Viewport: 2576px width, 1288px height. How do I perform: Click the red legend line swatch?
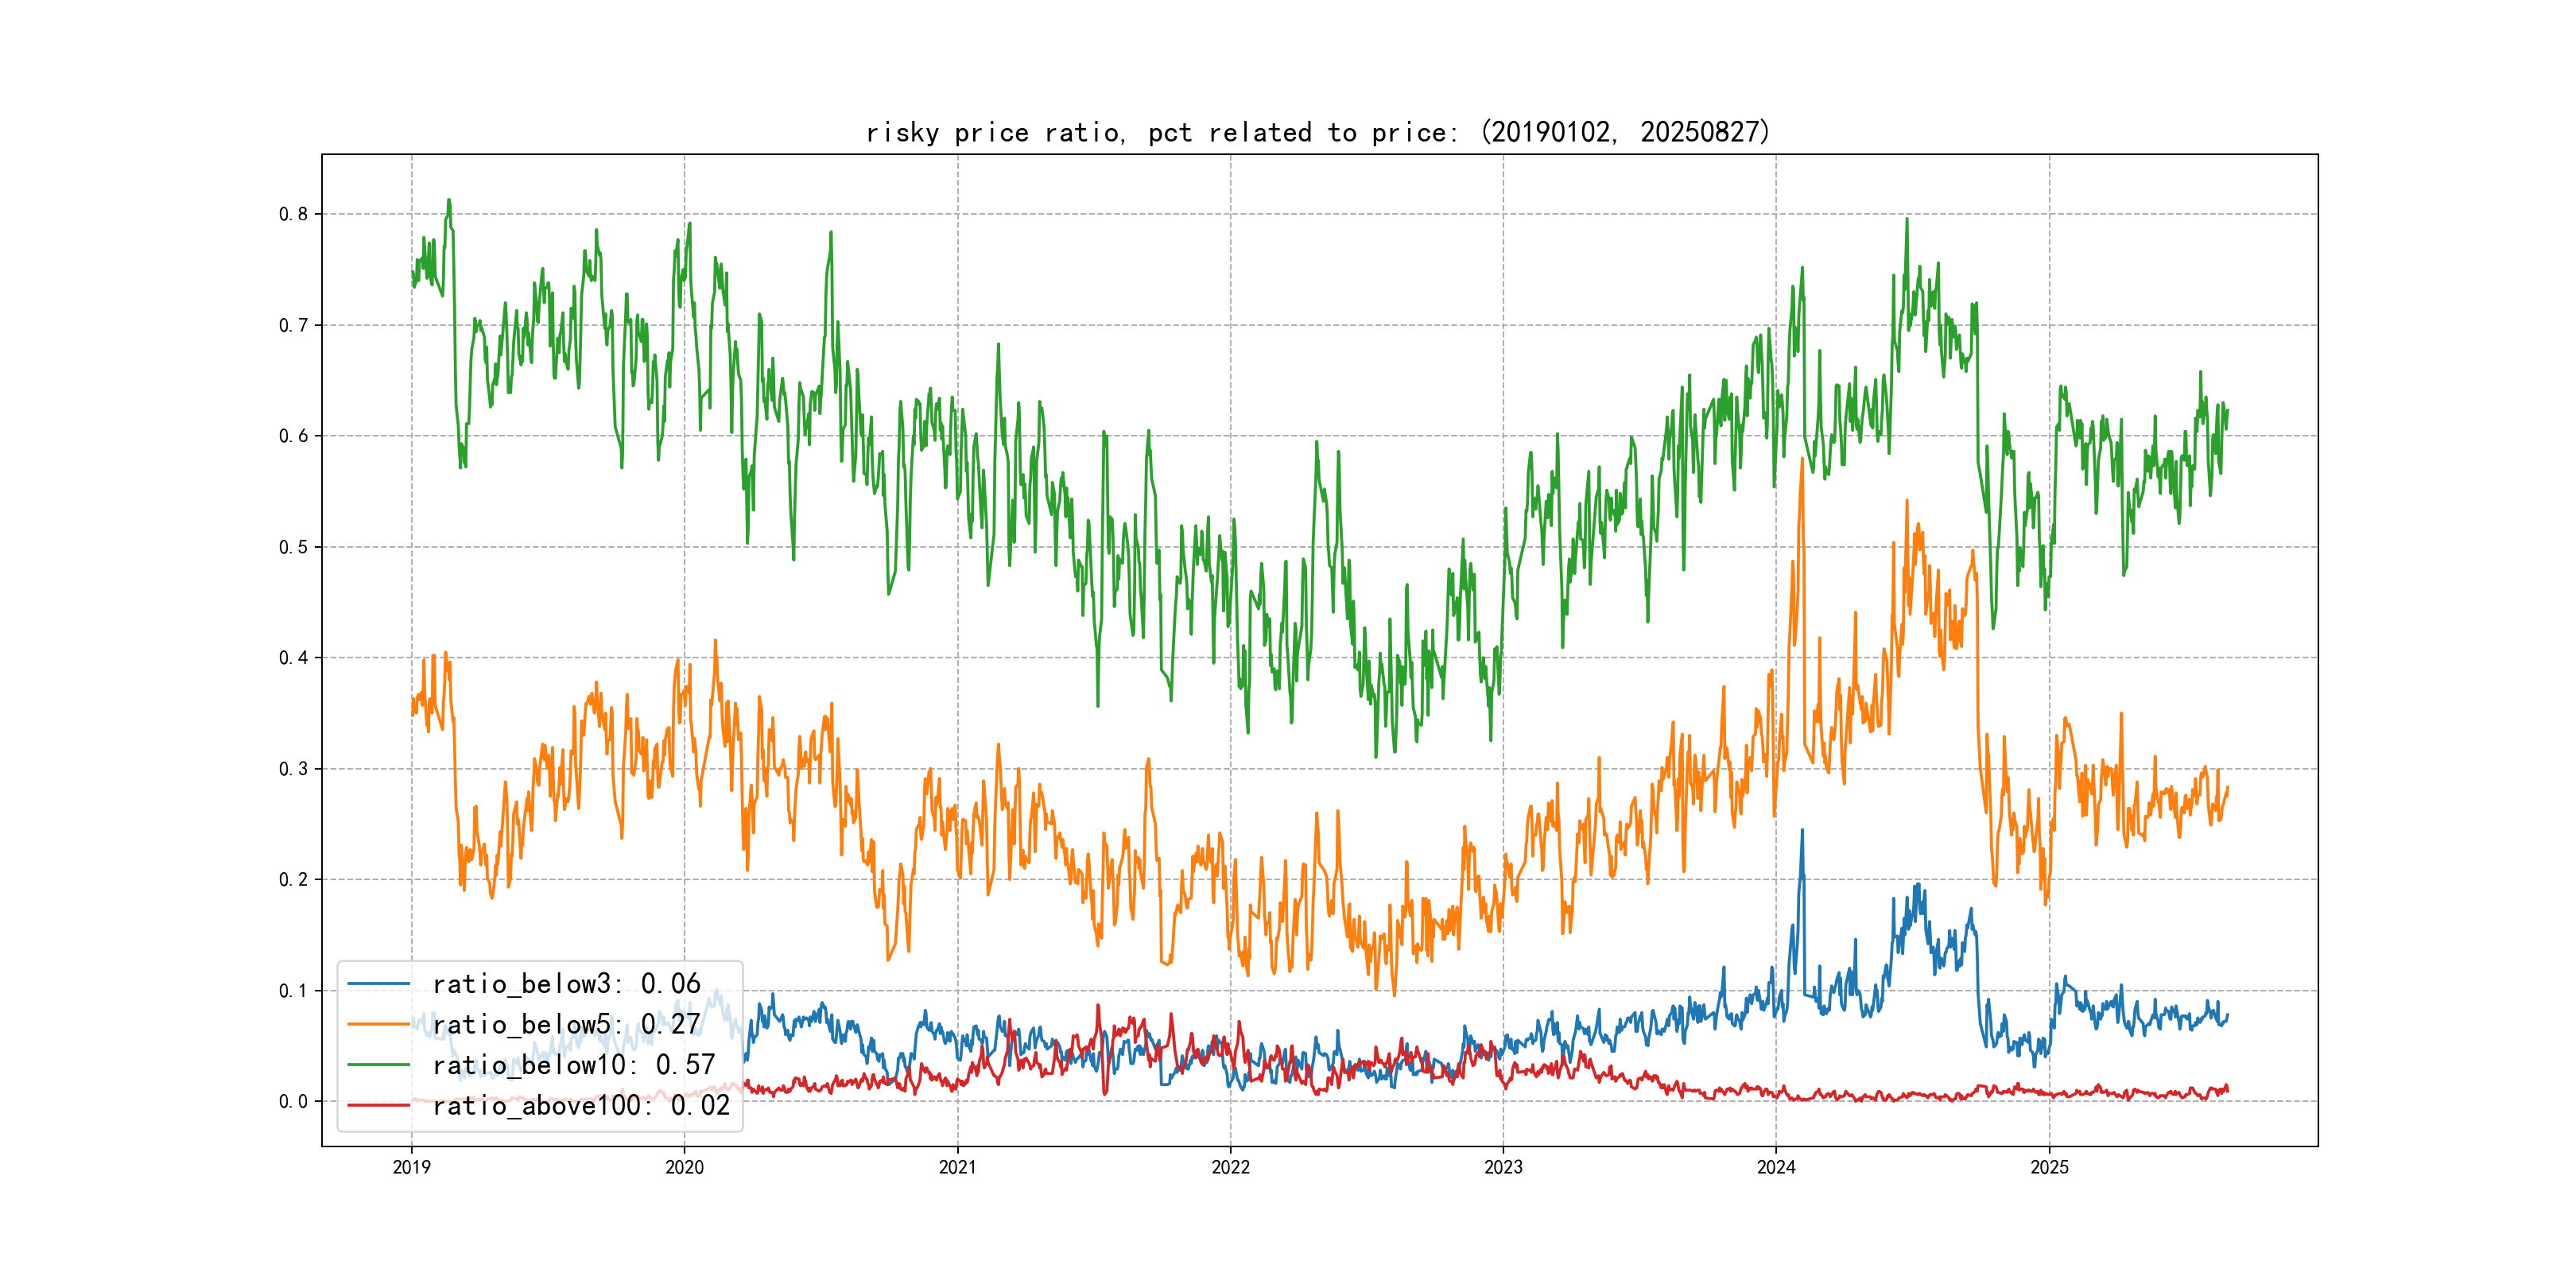[378, 1105]
